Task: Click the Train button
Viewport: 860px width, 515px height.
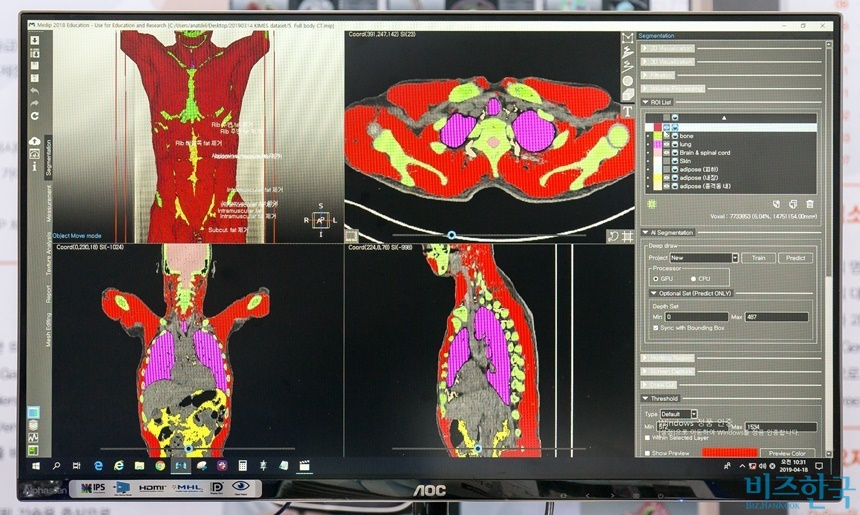Action: (759, 257)
